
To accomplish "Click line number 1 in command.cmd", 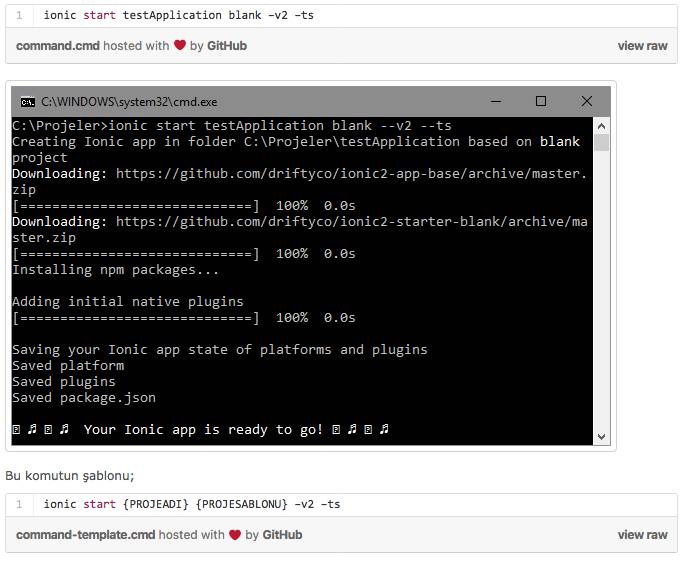I will point(19,15).
